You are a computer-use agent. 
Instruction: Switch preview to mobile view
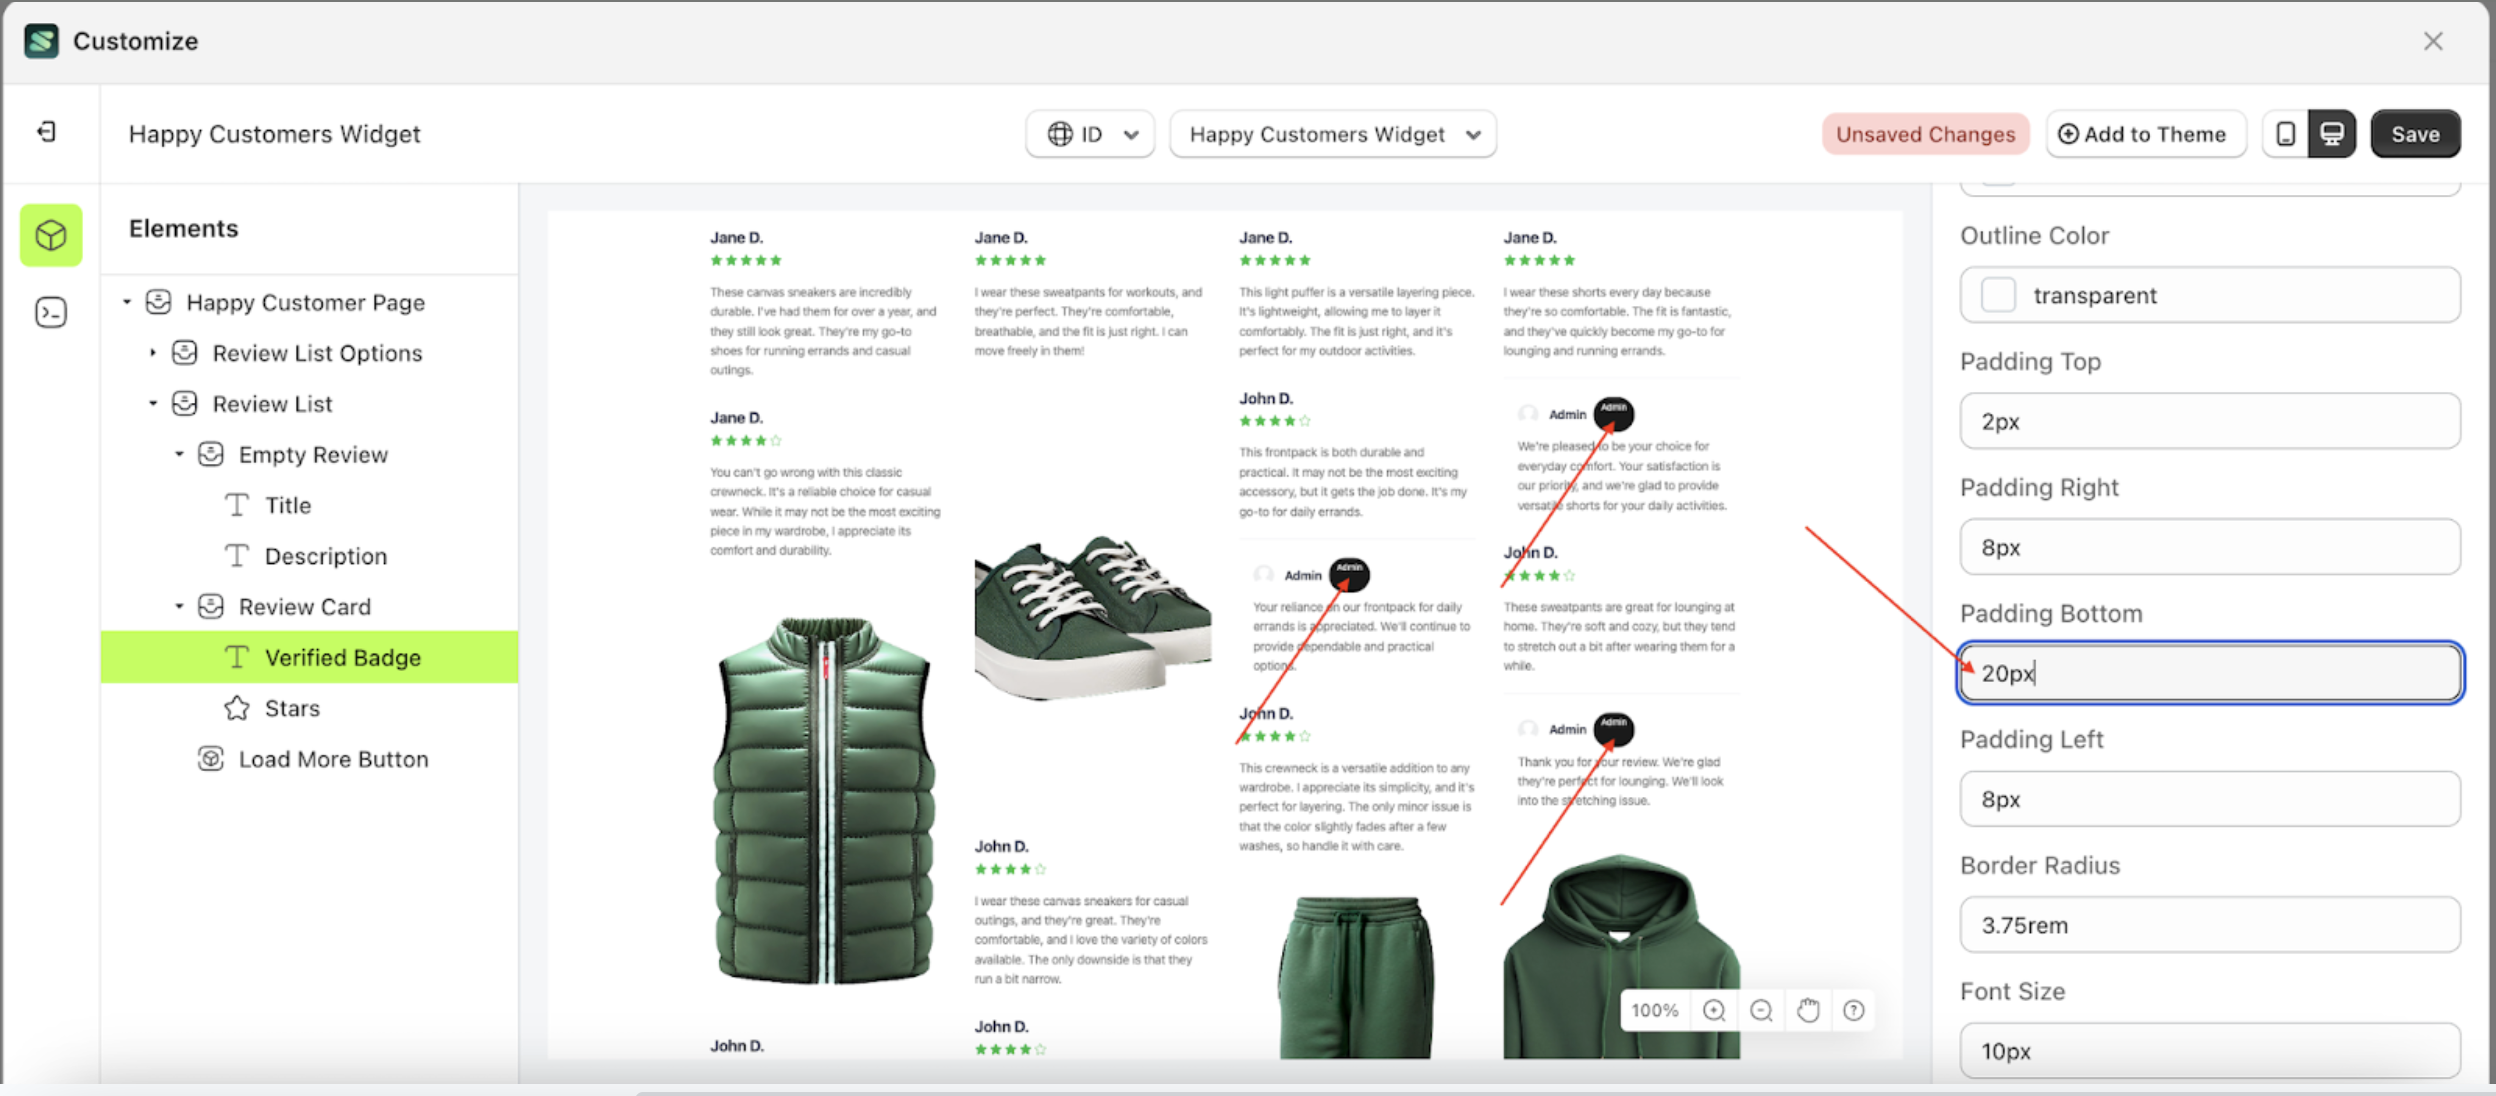[x=2285, y=133]
